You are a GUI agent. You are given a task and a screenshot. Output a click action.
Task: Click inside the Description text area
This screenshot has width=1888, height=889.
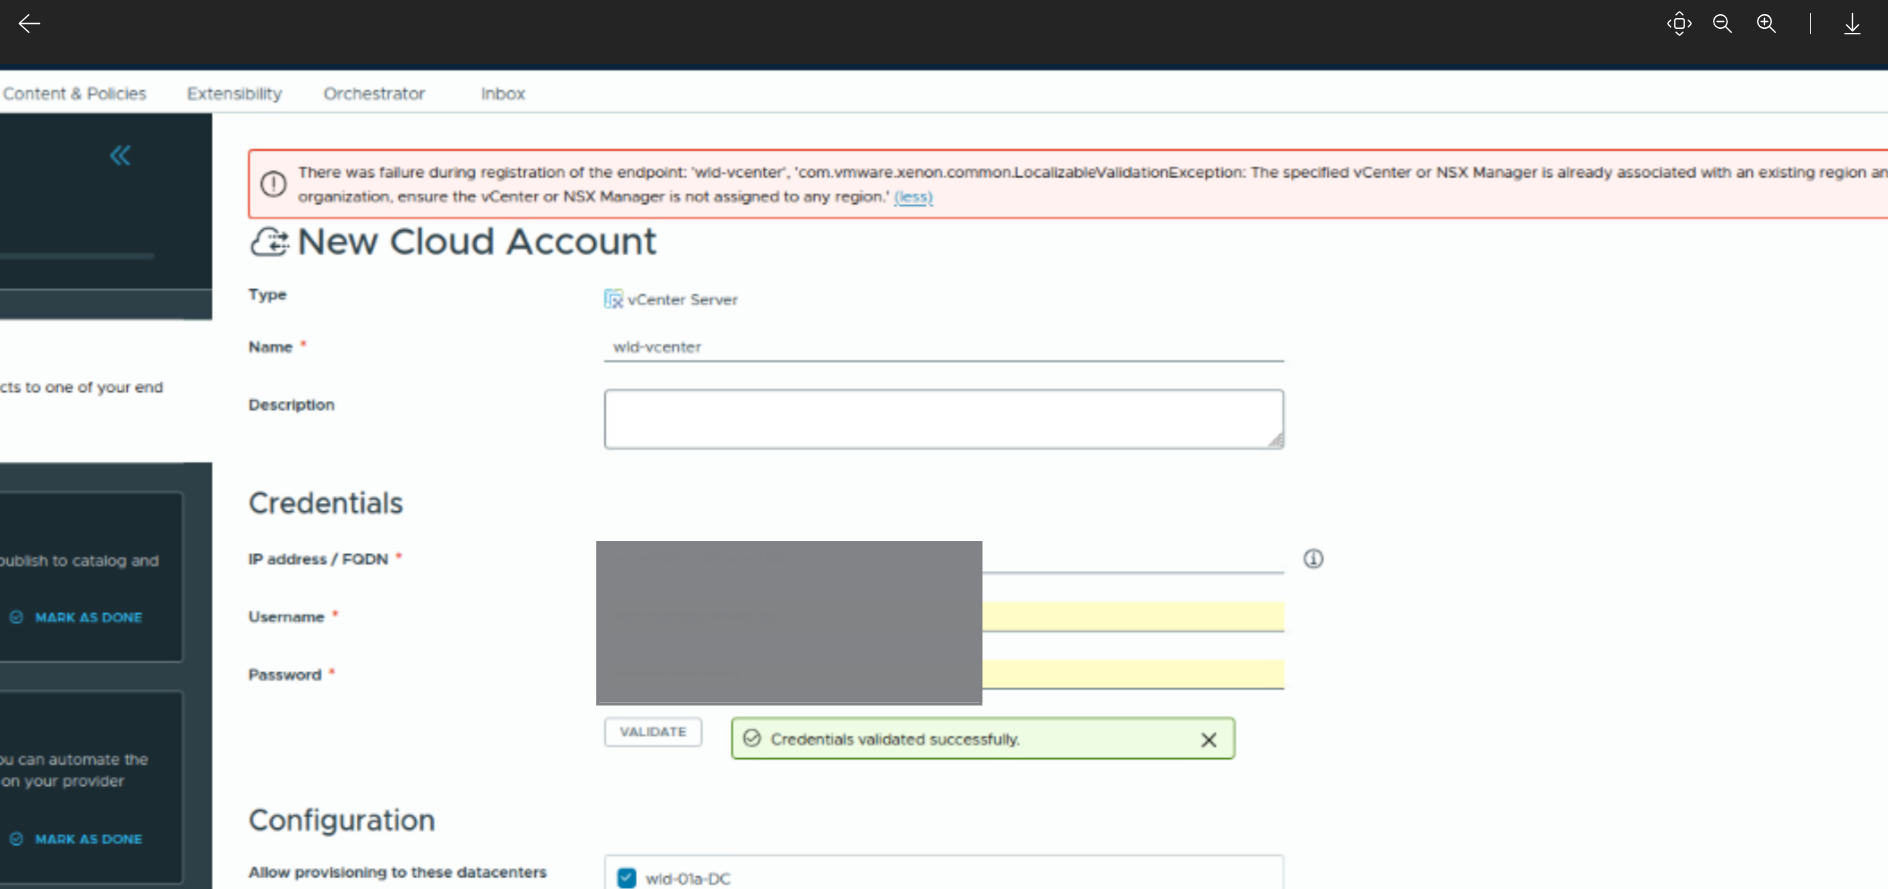click(943, 419)
